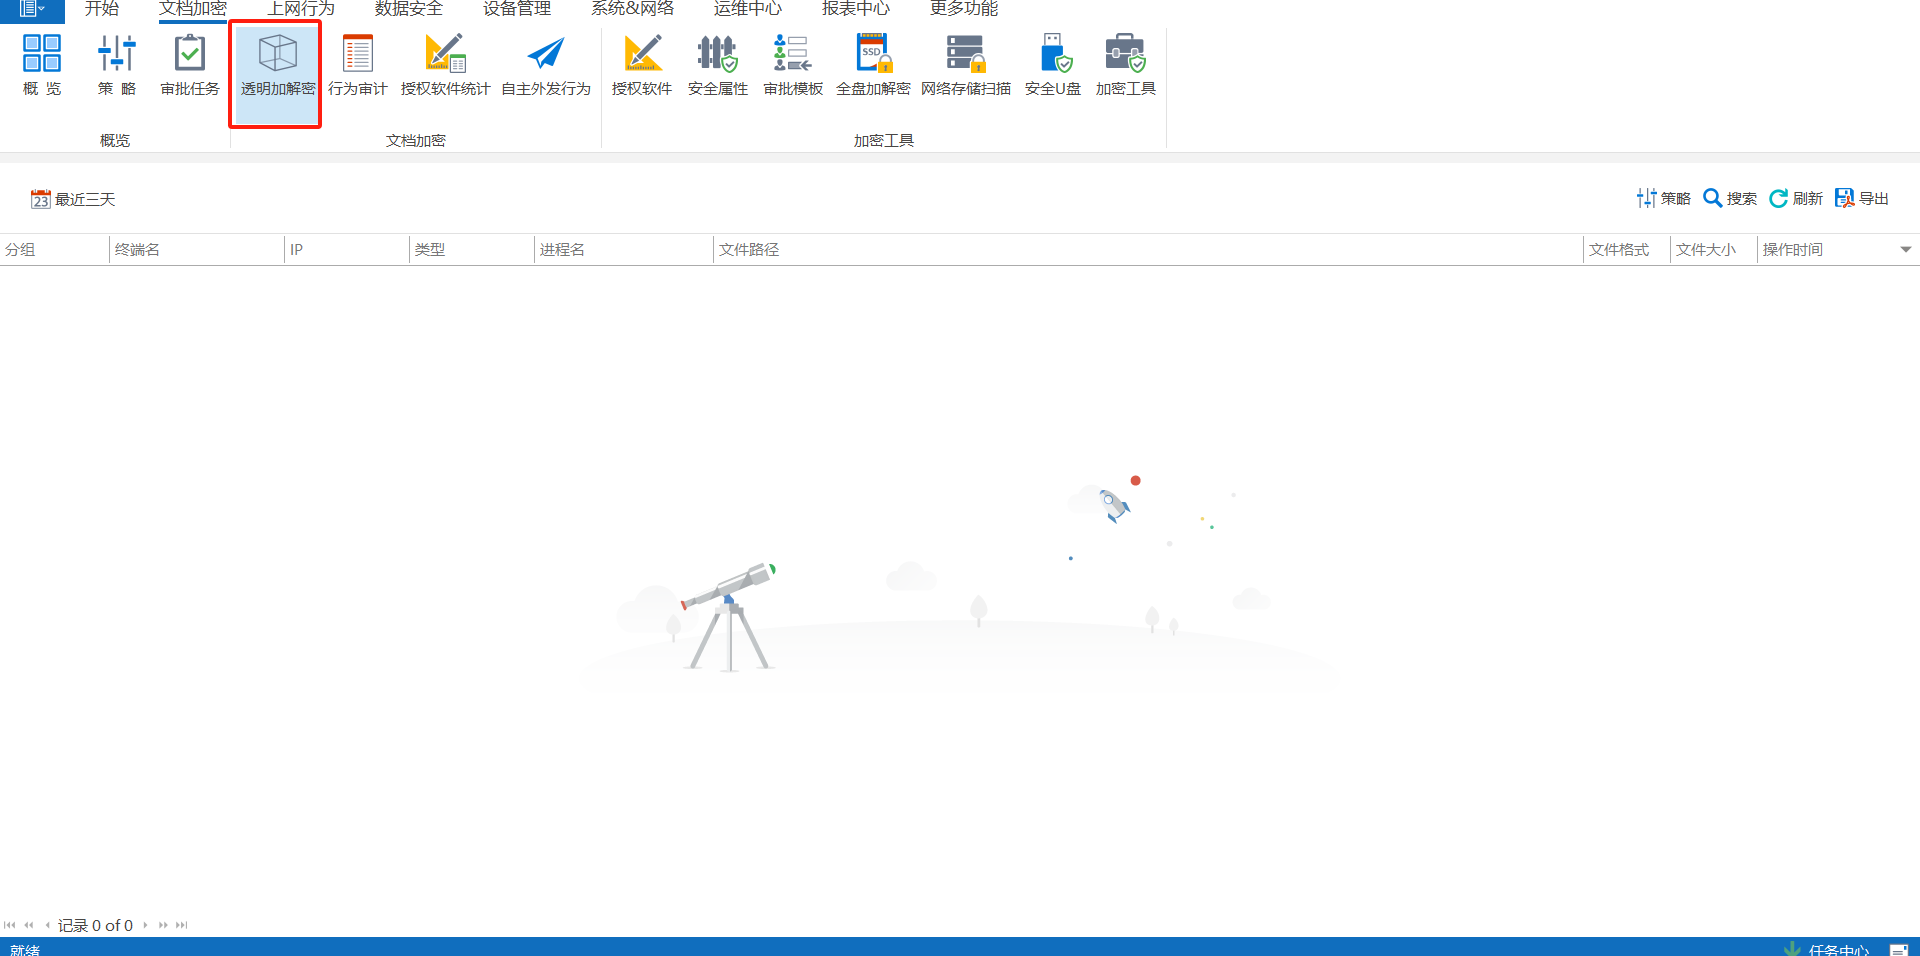Open 网络存储扫描 network storage scan
The image size is (1920, 956).
(966, 66)
